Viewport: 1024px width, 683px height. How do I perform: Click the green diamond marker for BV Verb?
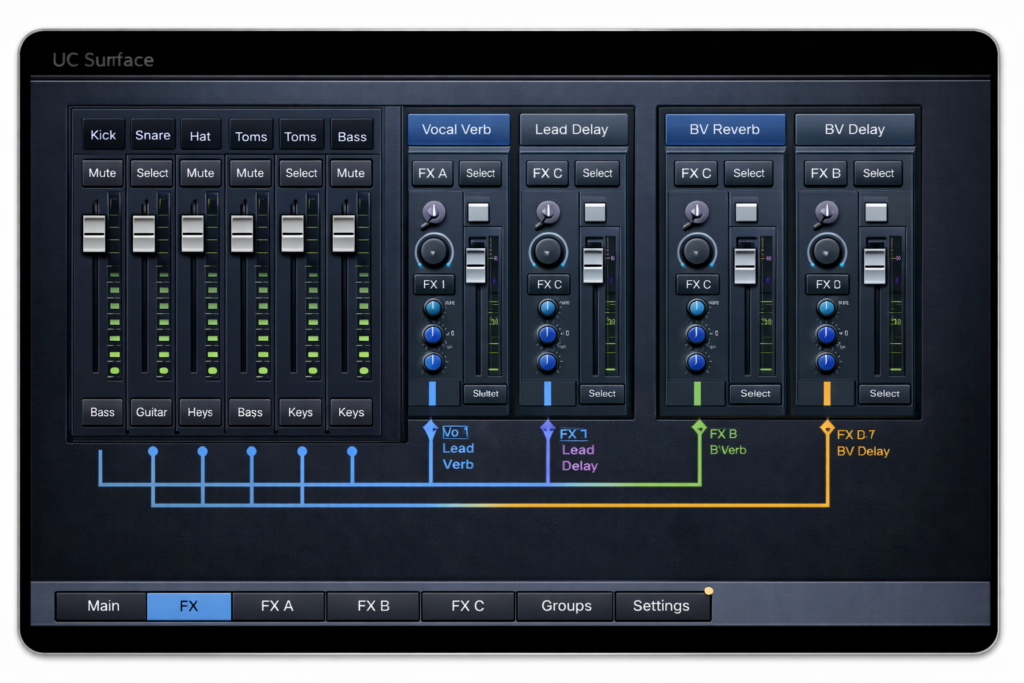(697, 427)
